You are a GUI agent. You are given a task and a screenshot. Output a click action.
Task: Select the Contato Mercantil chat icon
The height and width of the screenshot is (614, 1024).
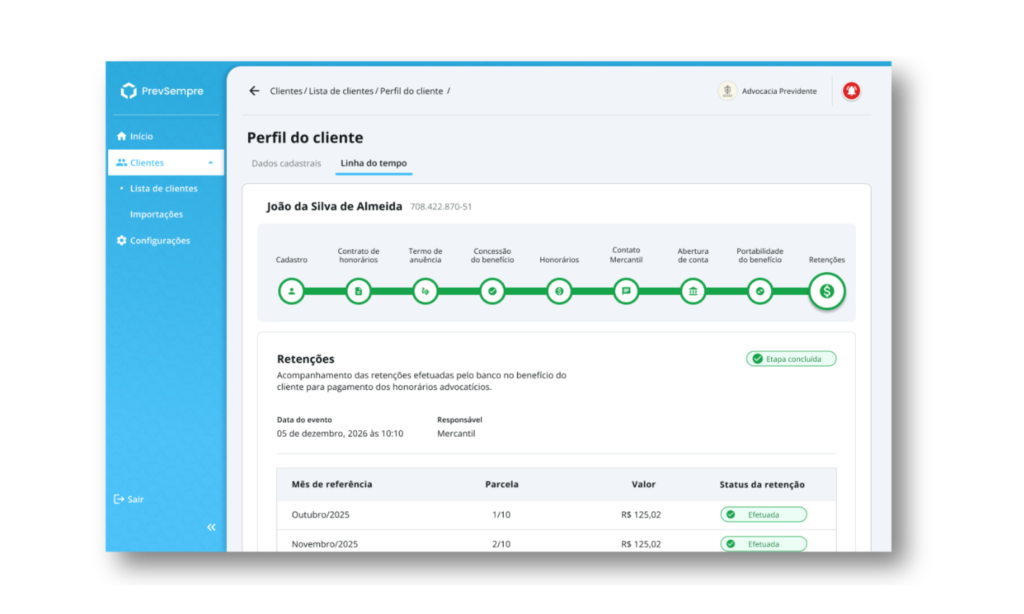[x=626, y=291]
